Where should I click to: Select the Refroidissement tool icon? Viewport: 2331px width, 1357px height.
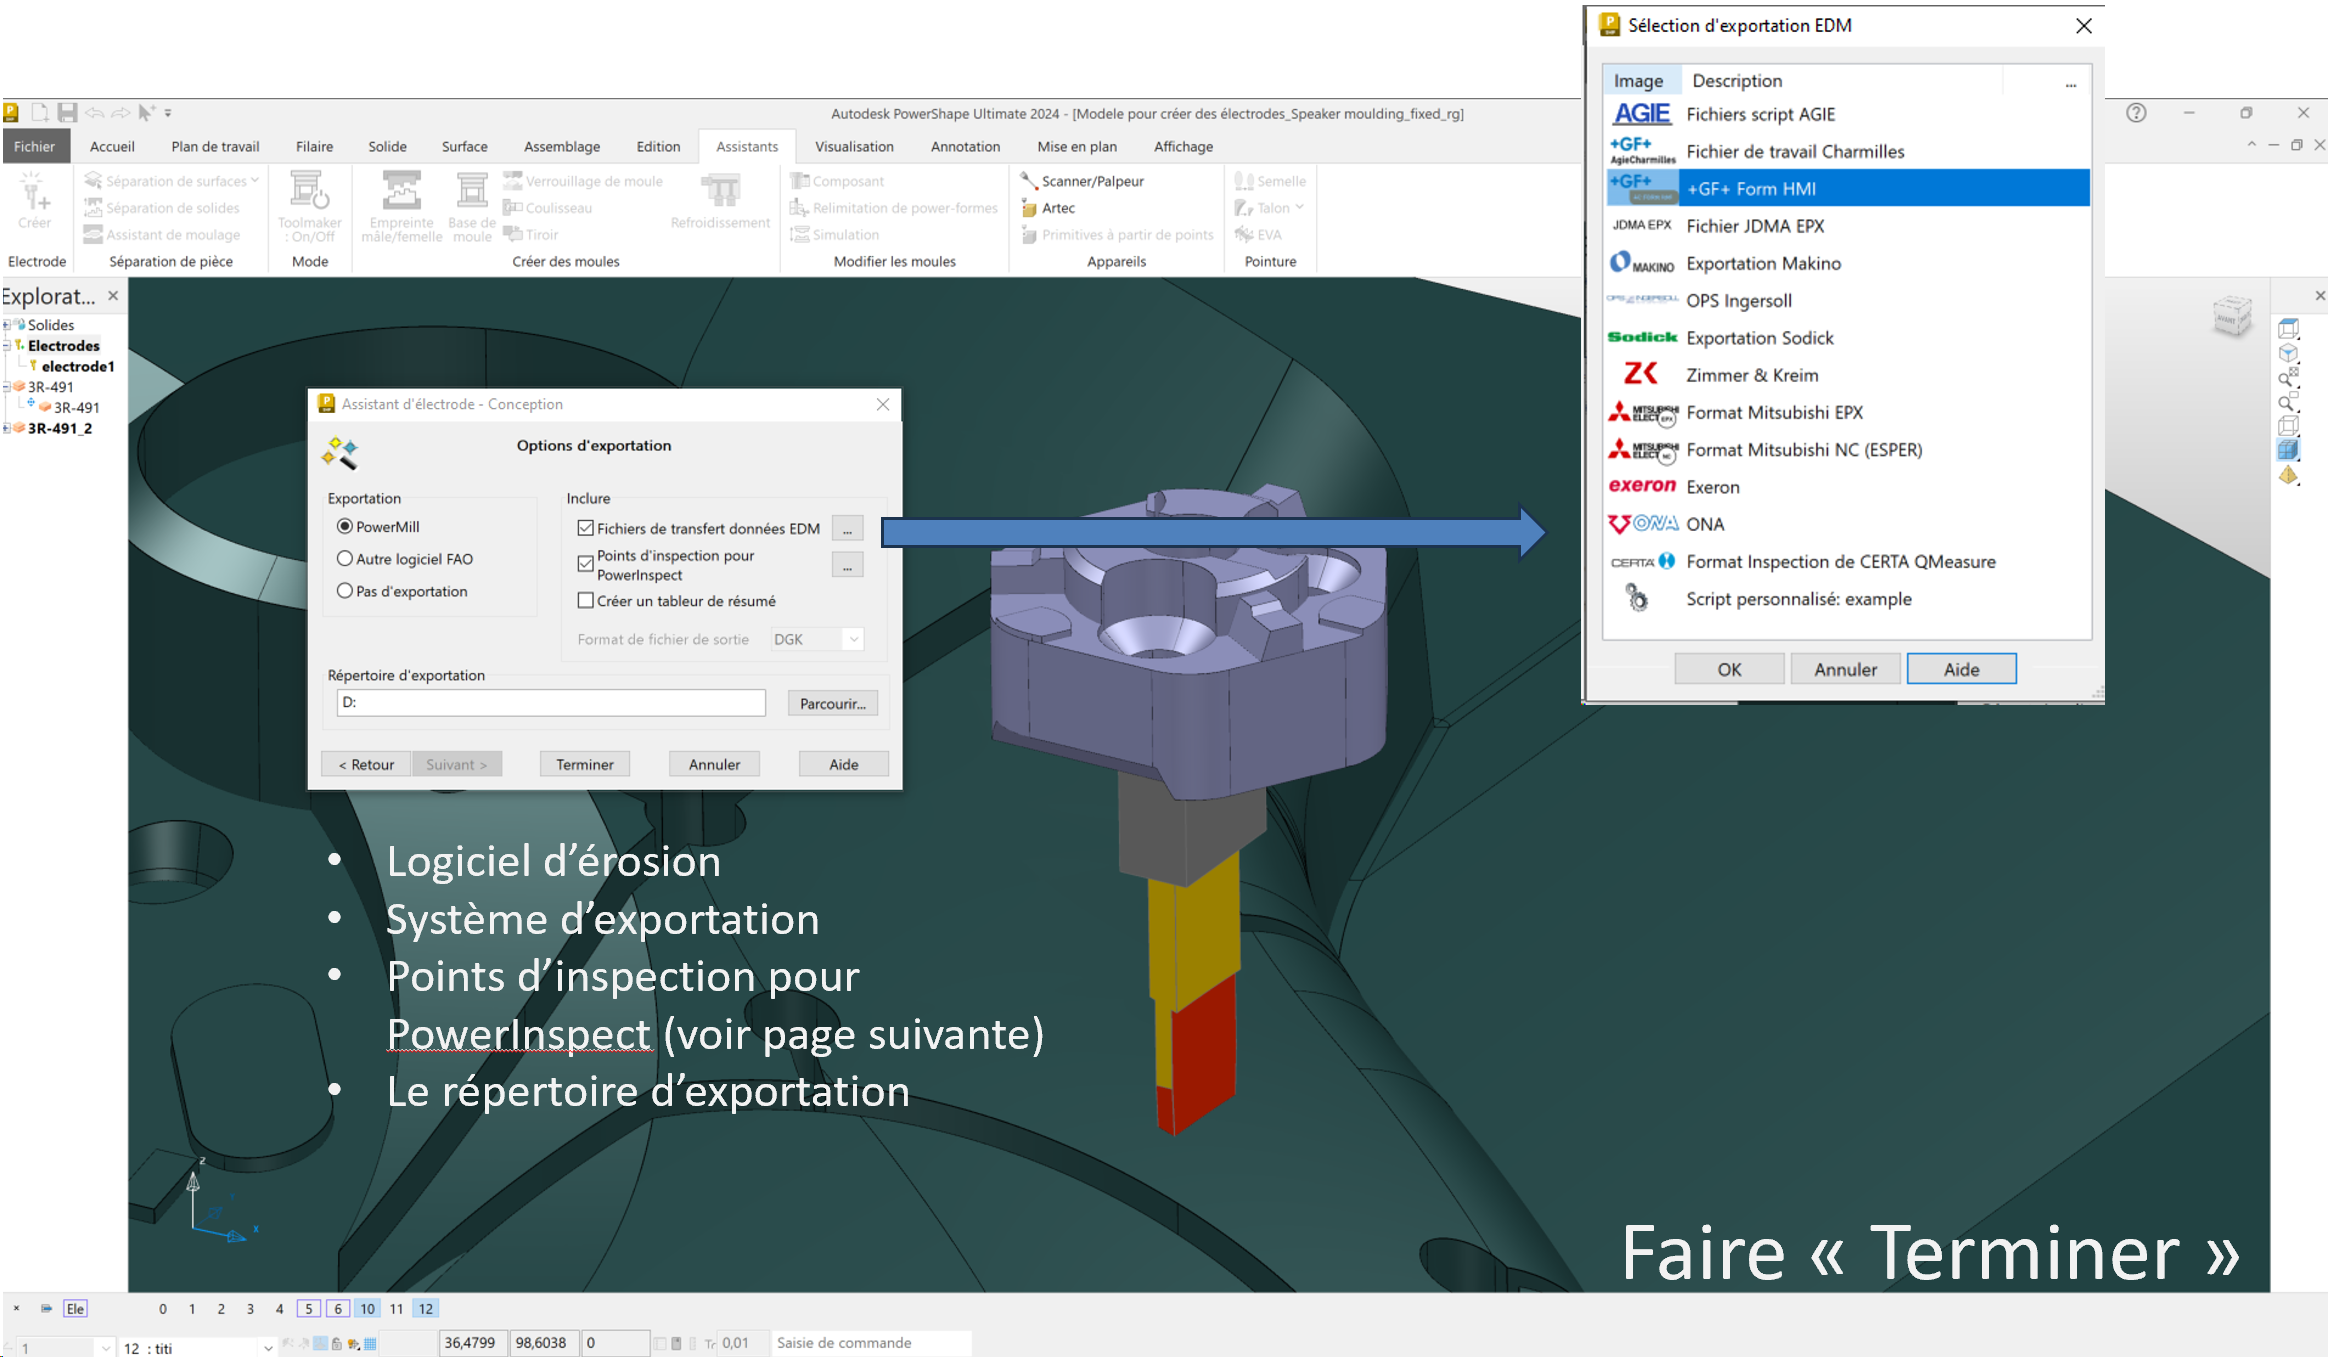[720, 190]
